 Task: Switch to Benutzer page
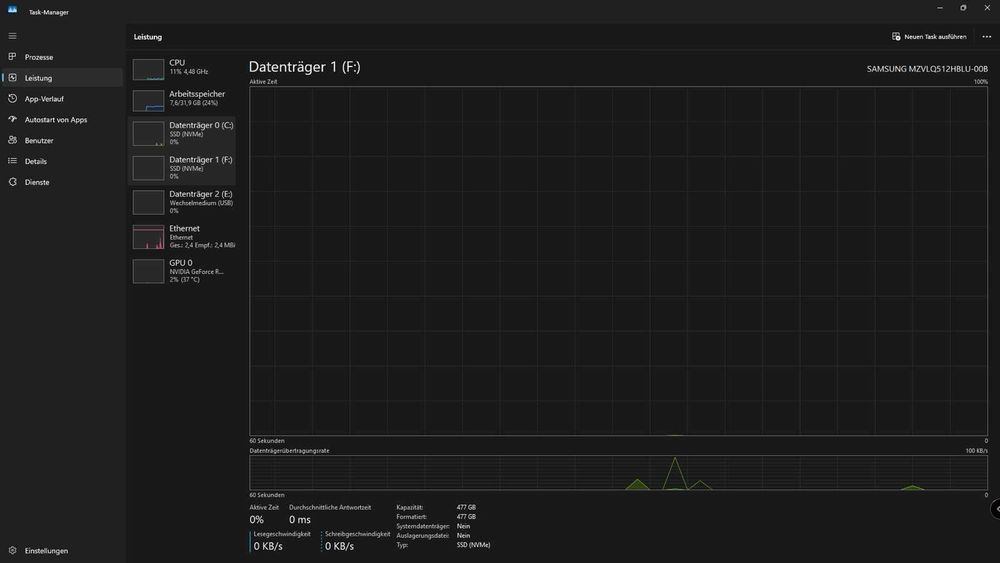pyautogui.click(x=62, y=140)
